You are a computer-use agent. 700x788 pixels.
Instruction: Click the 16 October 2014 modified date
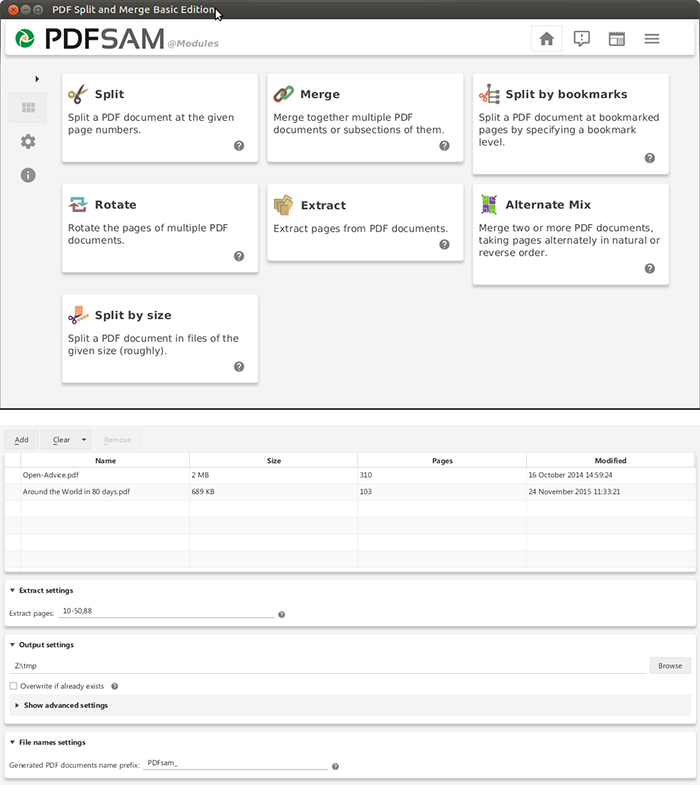coord(570,475)
